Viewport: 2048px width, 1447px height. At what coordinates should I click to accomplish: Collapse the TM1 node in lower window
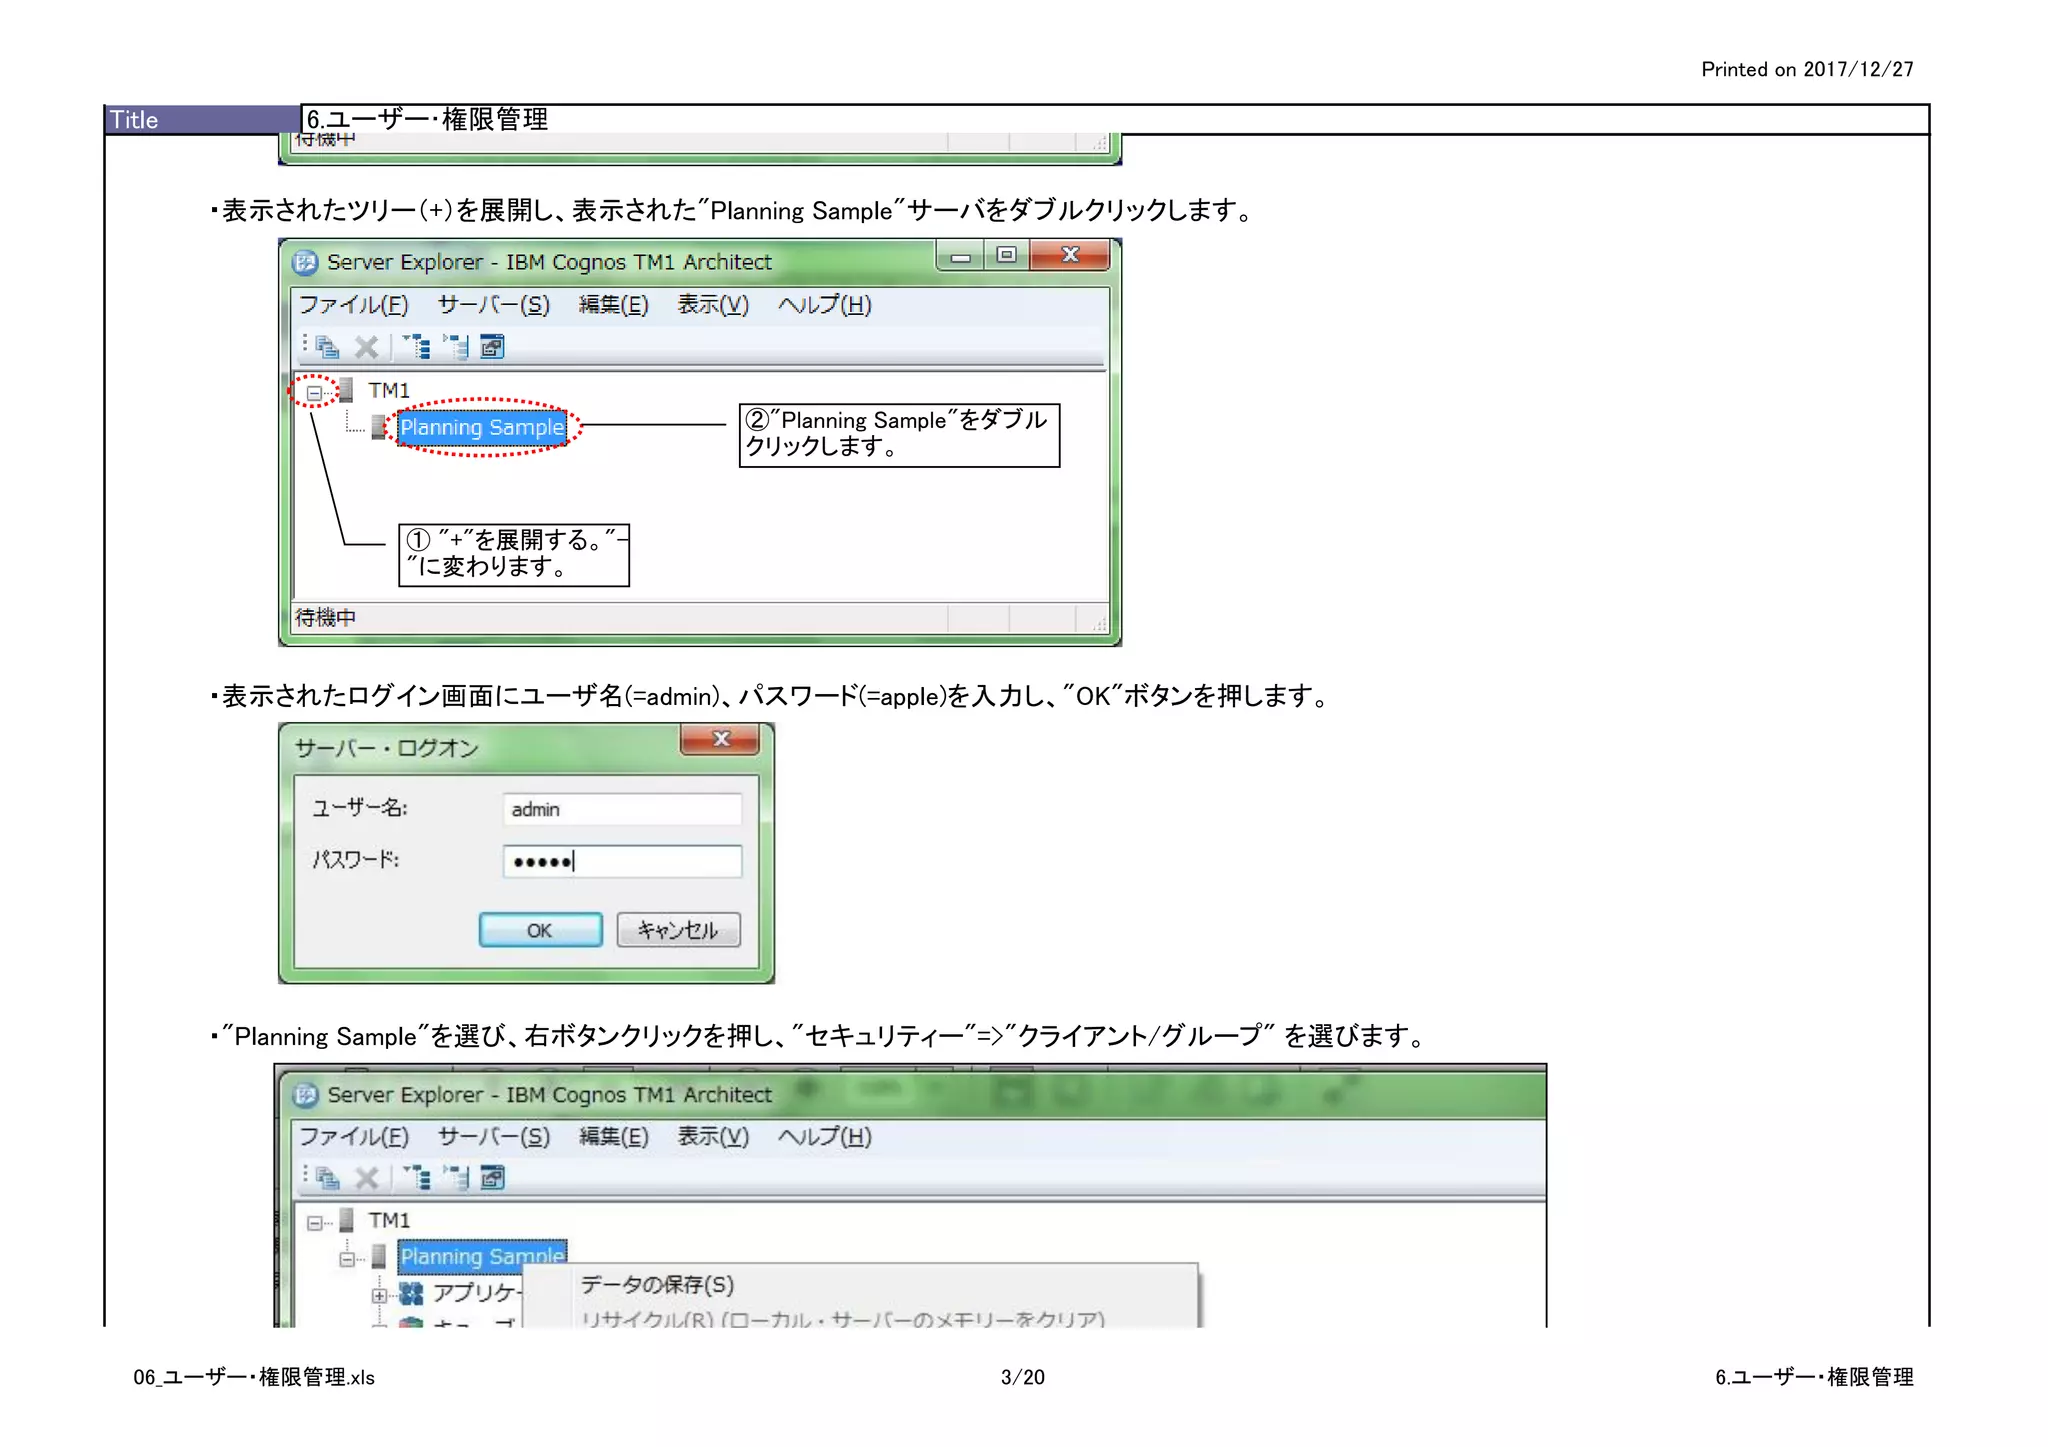tap(315, 1222)
